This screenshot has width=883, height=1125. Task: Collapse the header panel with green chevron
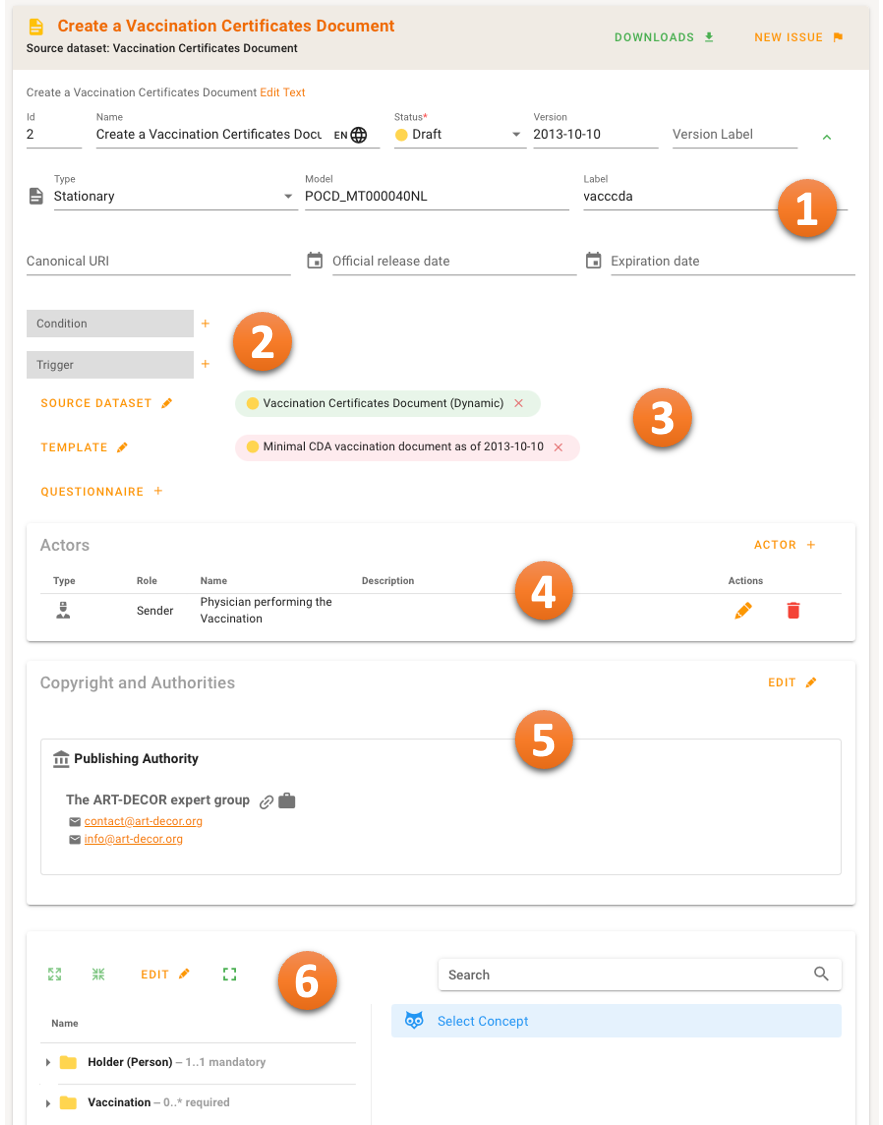click(827, 137)
